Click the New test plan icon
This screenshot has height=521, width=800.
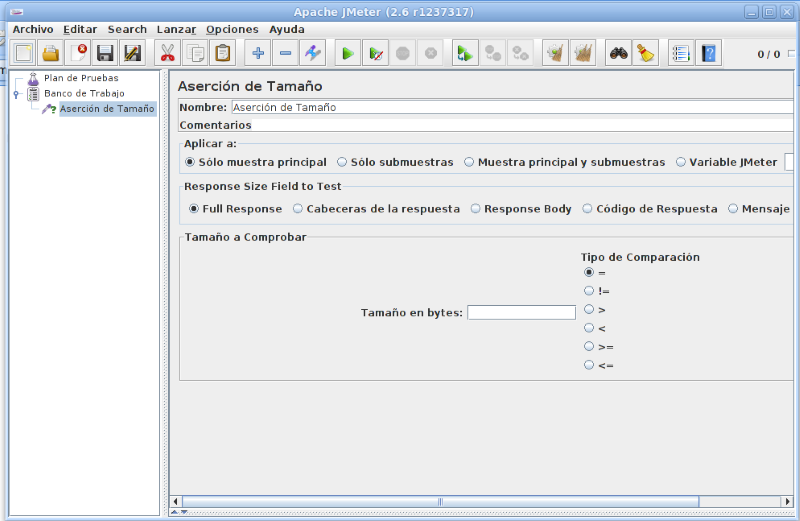(23, 53)
